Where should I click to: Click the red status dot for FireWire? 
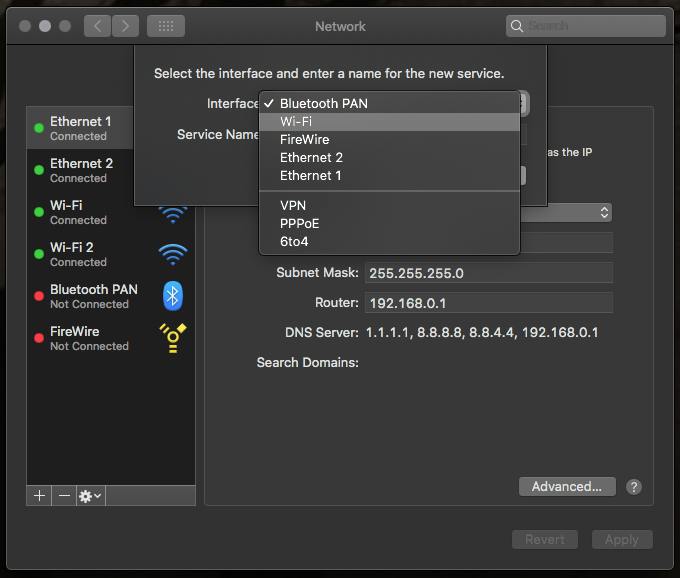[x=39, y=338]
